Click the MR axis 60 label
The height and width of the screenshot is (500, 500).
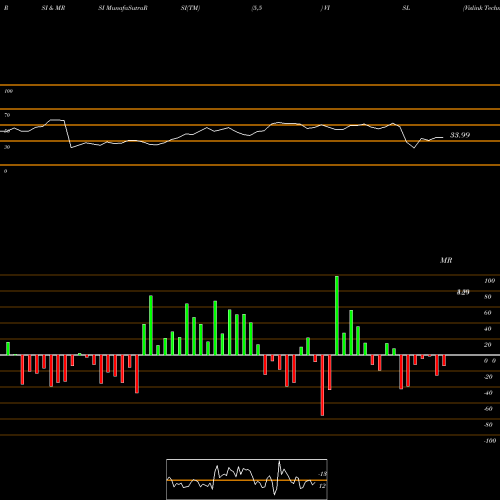[x=488, y=313]
